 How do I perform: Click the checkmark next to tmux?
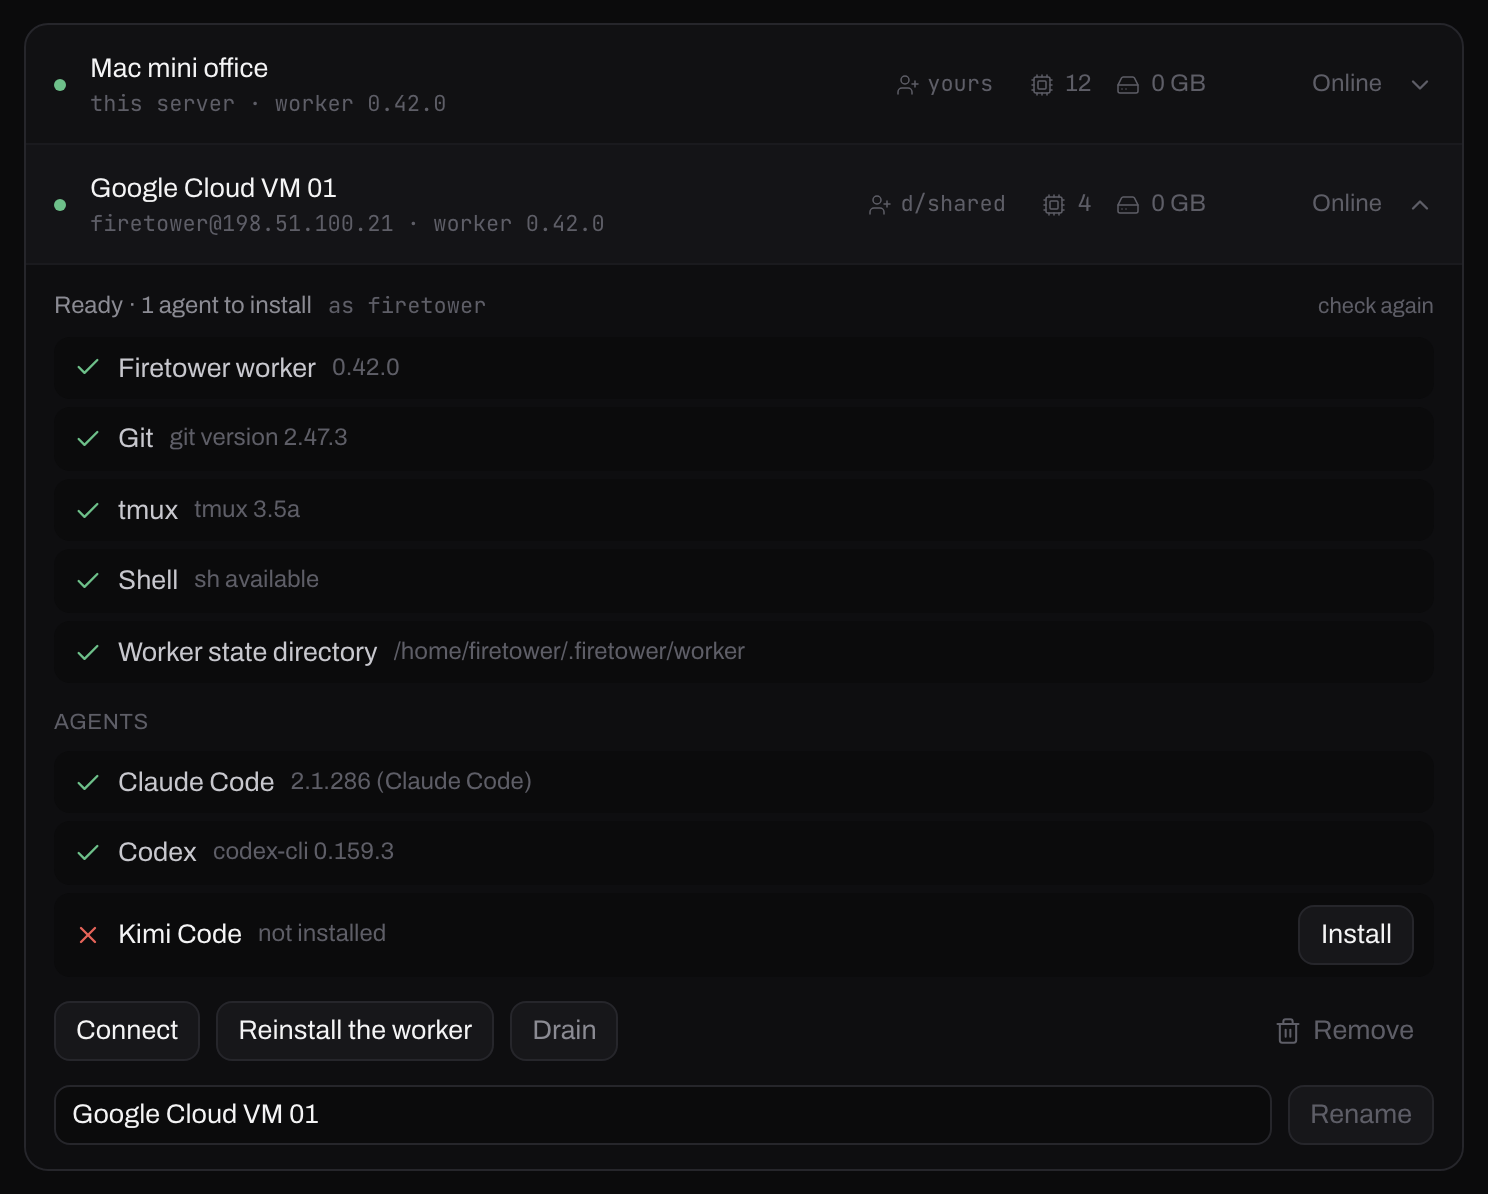coord(88,510)
